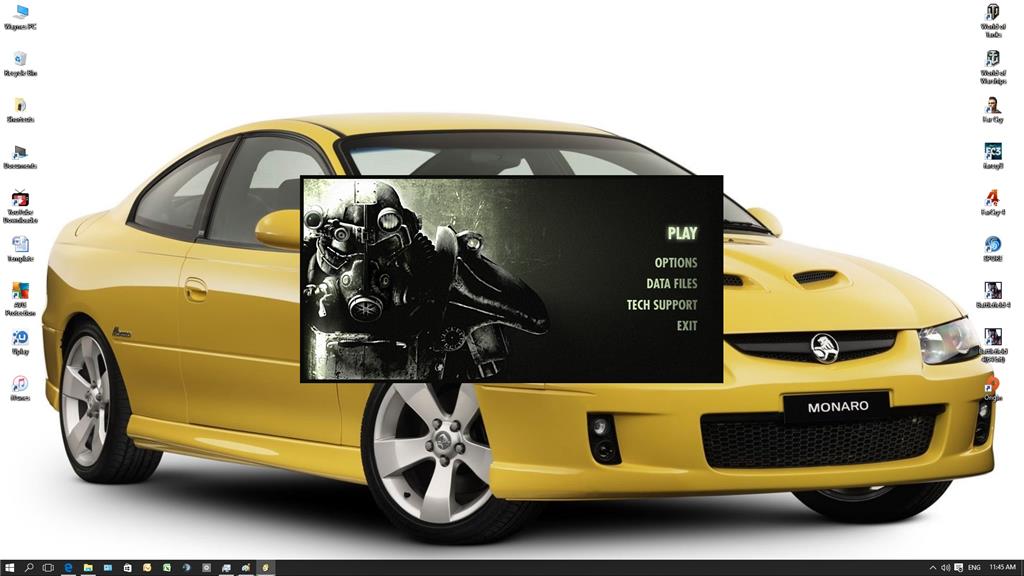
Task: Select TECH SUPPORT in the launcher
Action: 662,305
